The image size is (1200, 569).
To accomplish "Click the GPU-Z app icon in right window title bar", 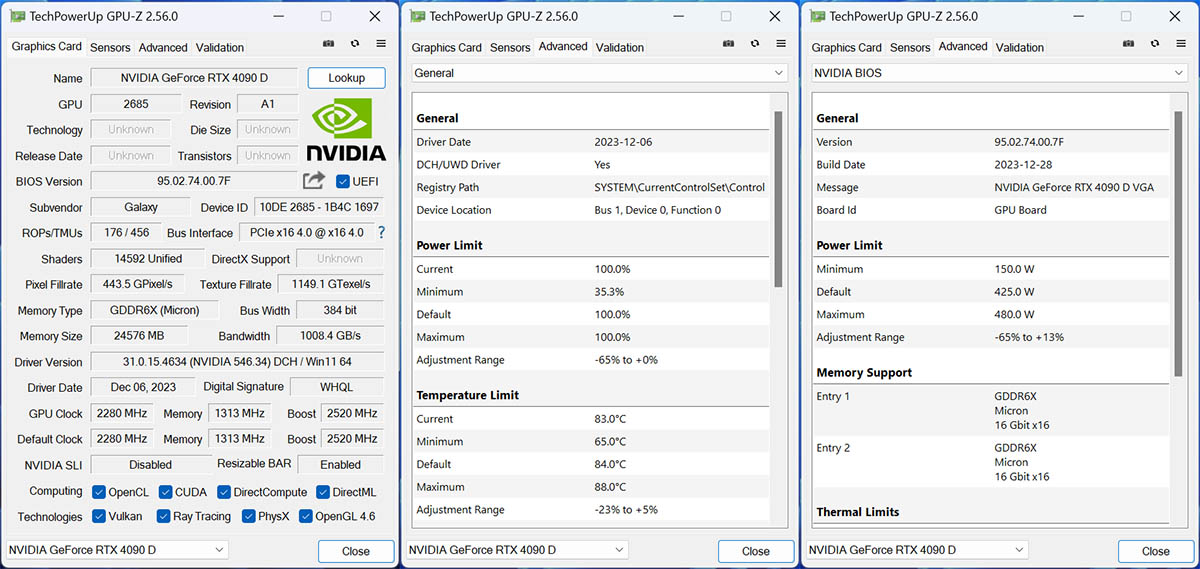I will click(818, 16).
